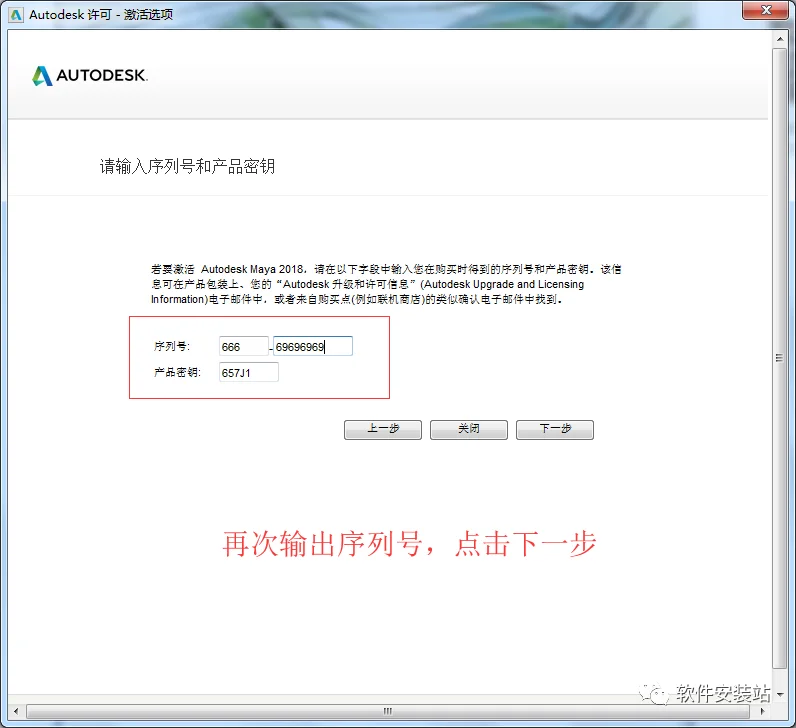Screen dimensions: 796x728
Task: Click the 序列号 label
Action: (172, 346)
